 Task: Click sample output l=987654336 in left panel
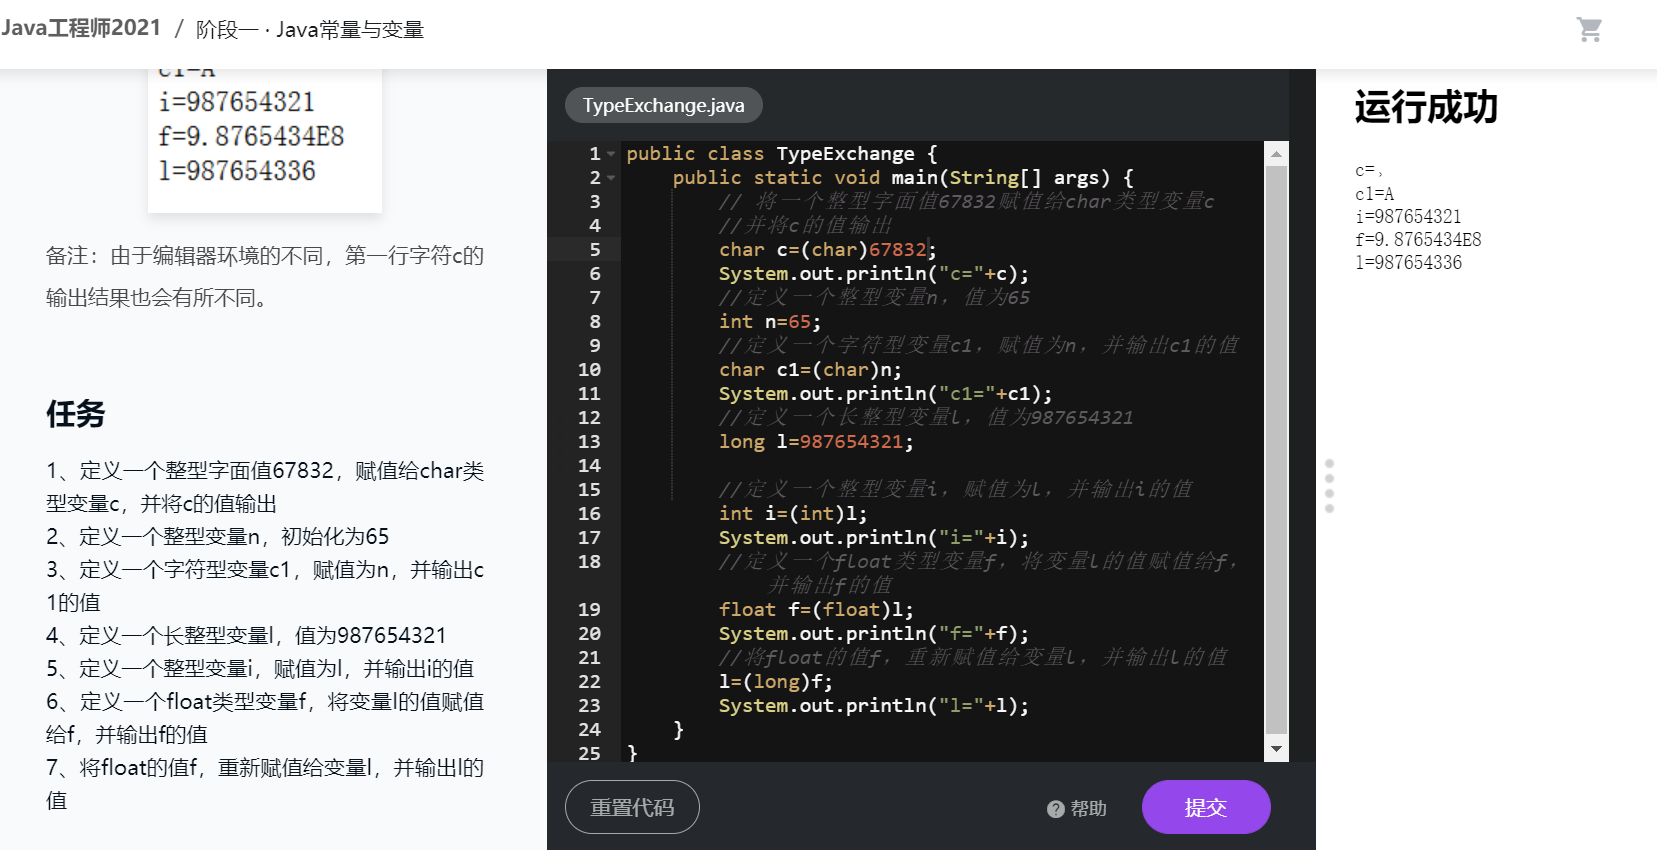[236, 171]
